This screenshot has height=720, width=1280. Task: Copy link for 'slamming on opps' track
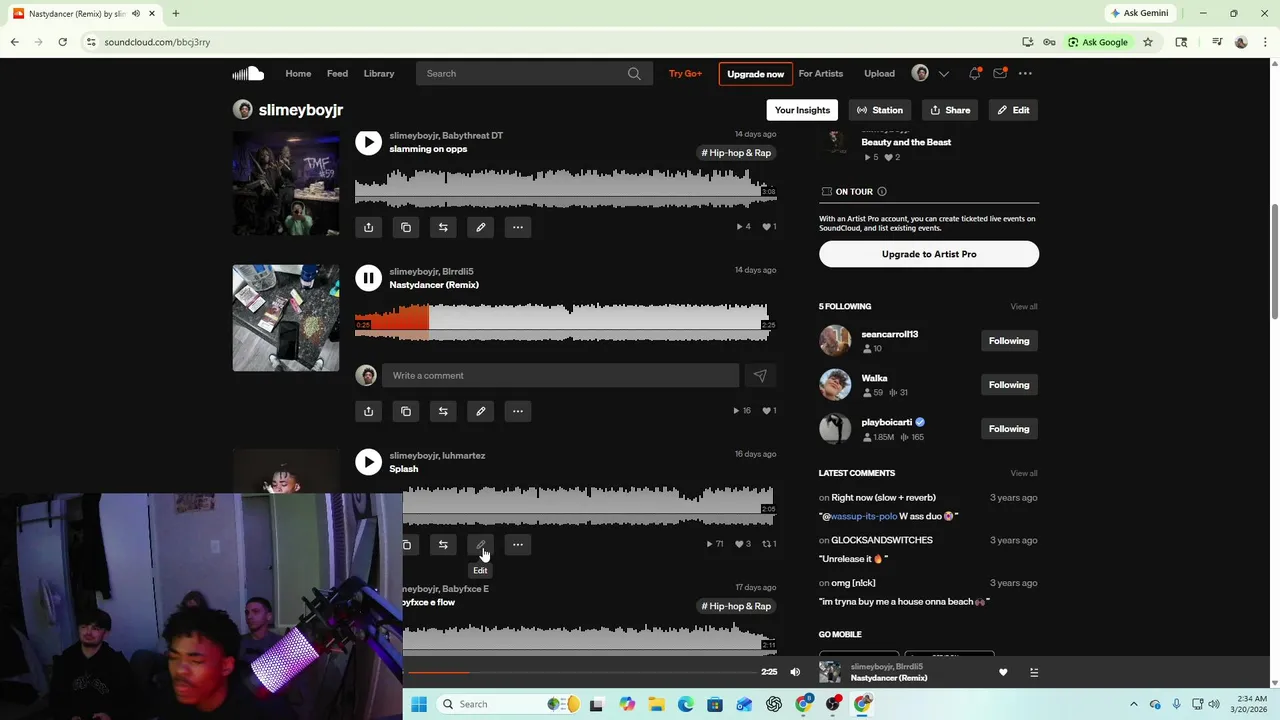(x=406, y=227)
